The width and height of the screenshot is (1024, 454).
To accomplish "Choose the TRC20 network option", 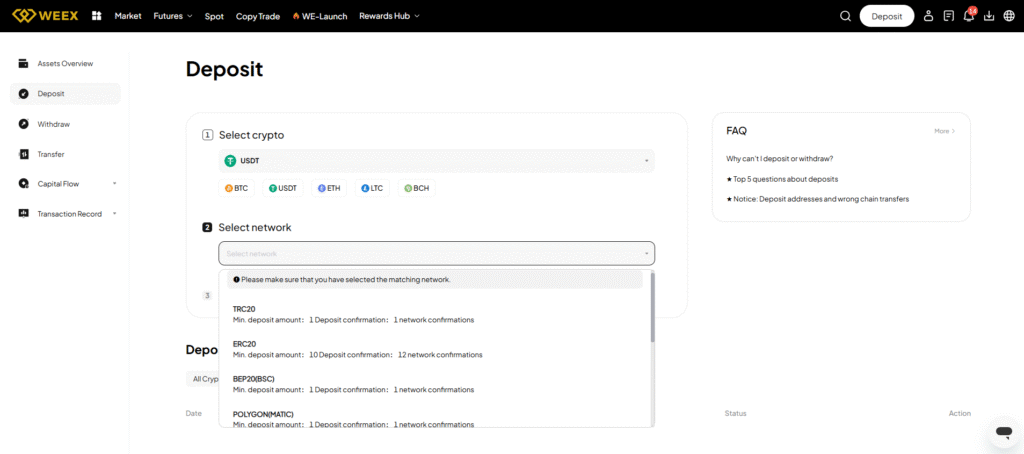I will [x=244, y=309].
